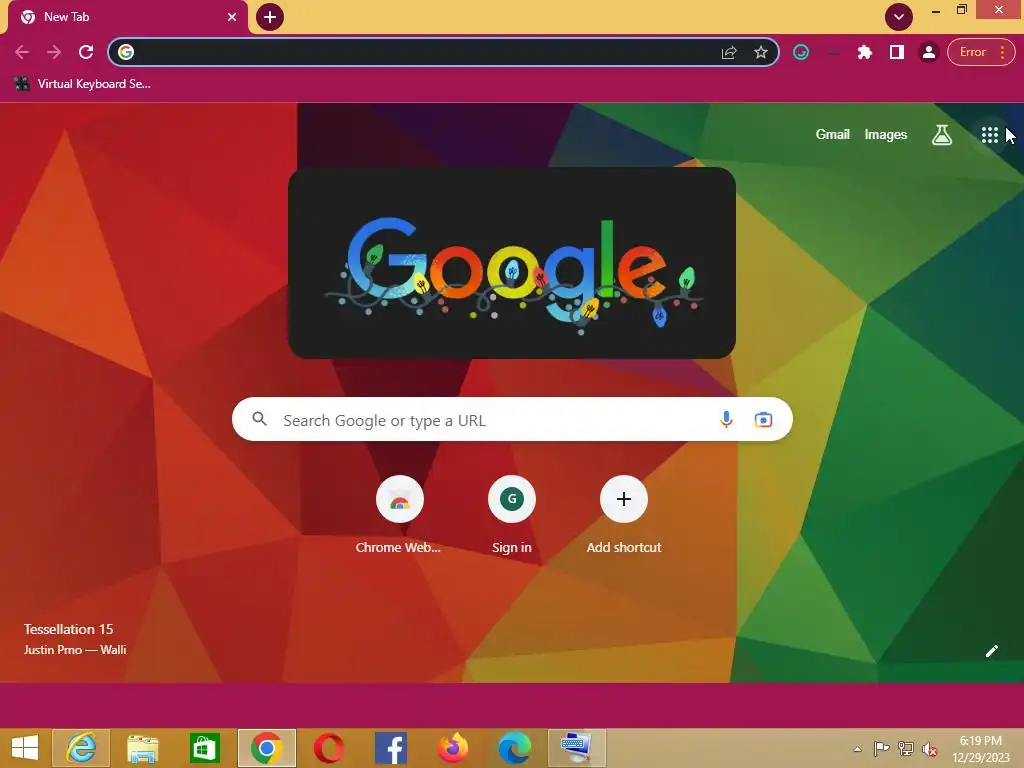Open the Images link
Viewport: 1024px width, 768px height.
tap(886, 135)
